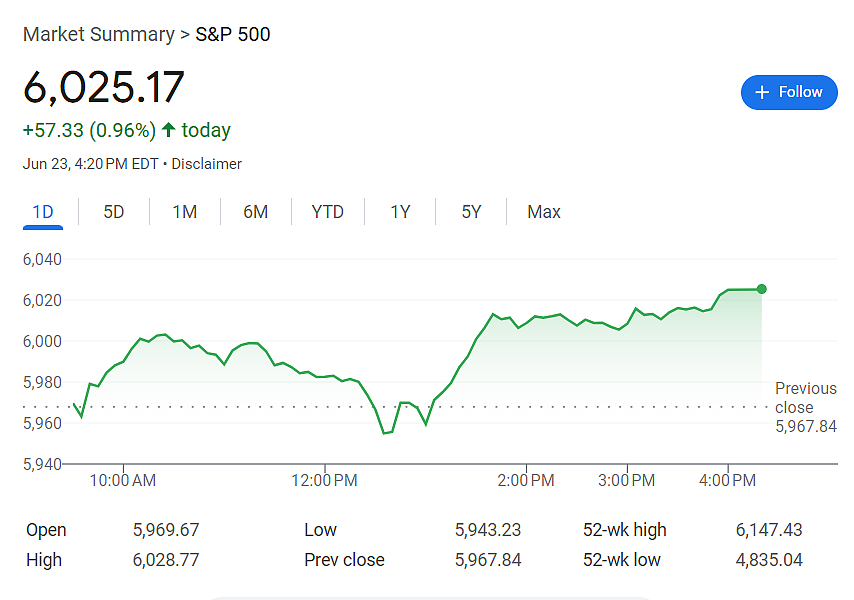Open the Max chart range

tap(544, 212)
